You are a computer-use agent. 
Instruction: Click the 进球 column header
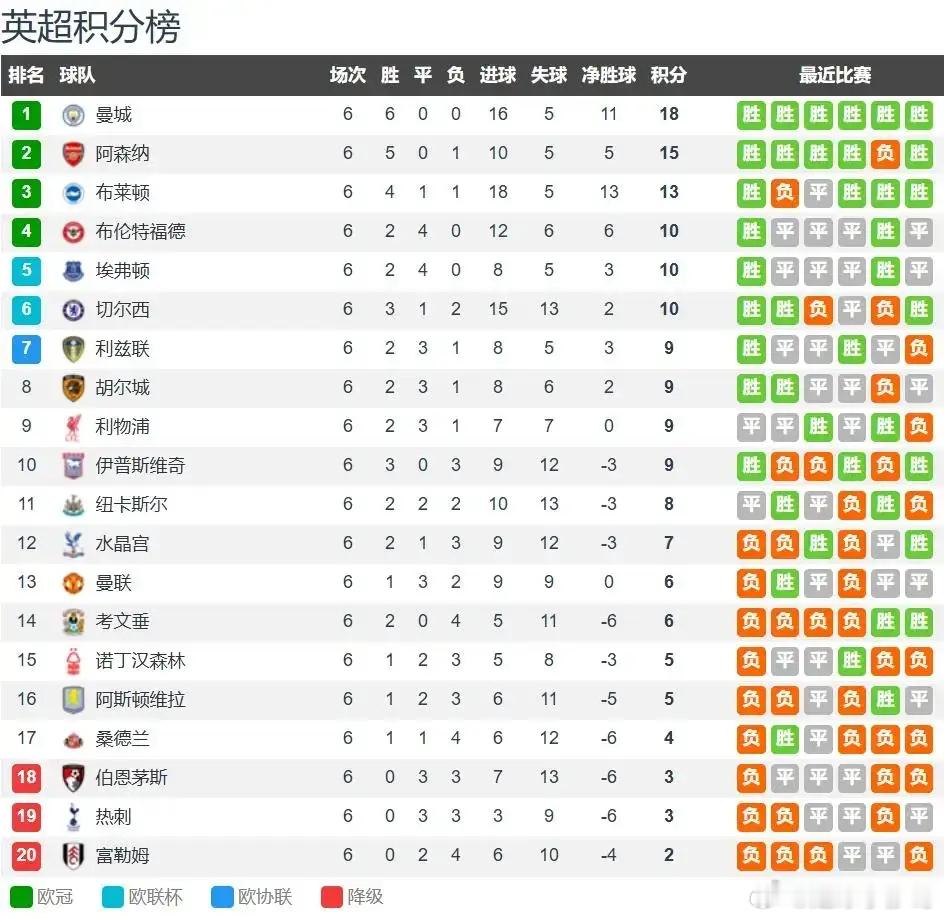[x=497, y=75]
